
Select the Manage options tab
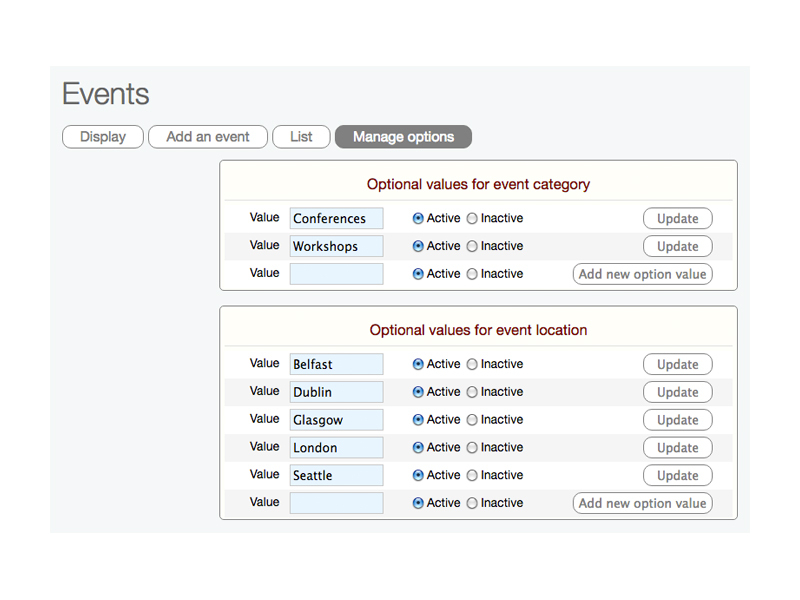point(403,137)
